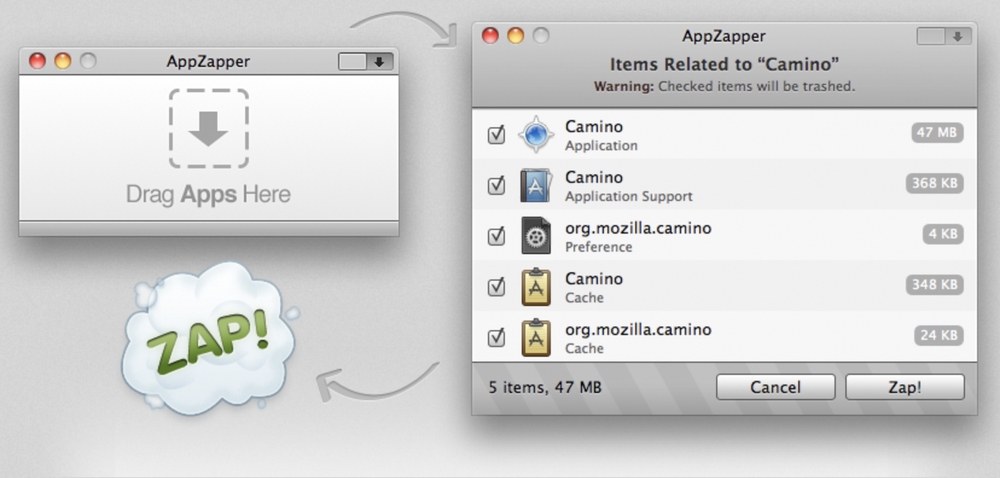Viewport: 1000px width, 478px height.
Task: Click the "Preference" subtitle text
Action: point(599,247)
